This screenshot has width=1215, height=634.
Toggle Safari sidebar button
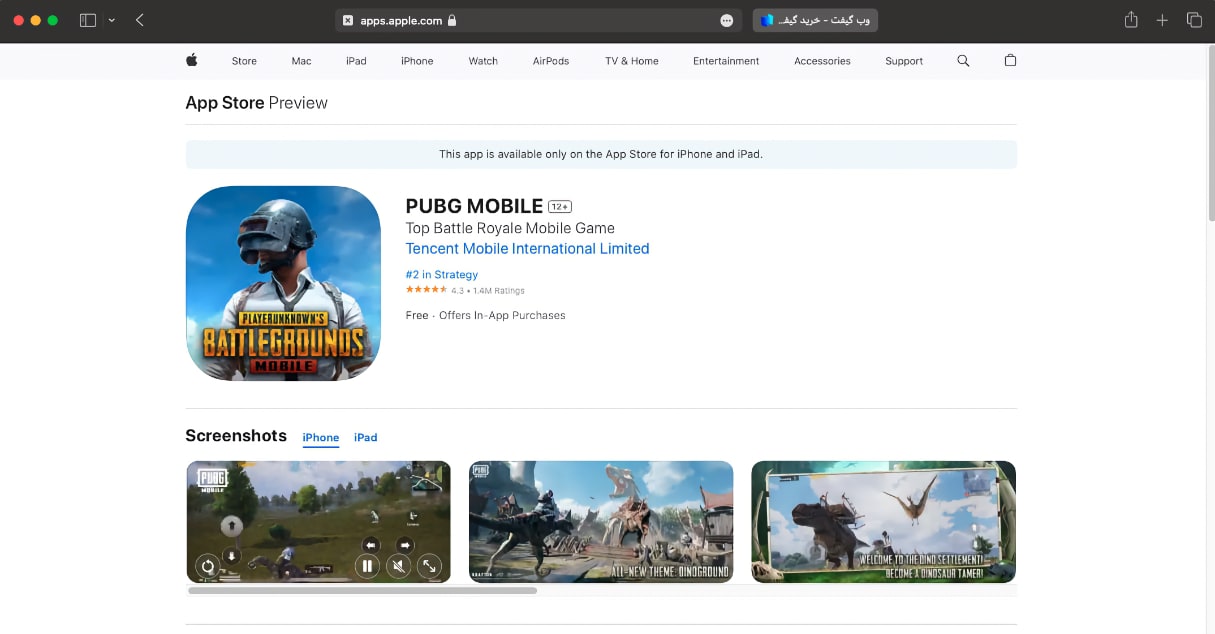[88, 20]
